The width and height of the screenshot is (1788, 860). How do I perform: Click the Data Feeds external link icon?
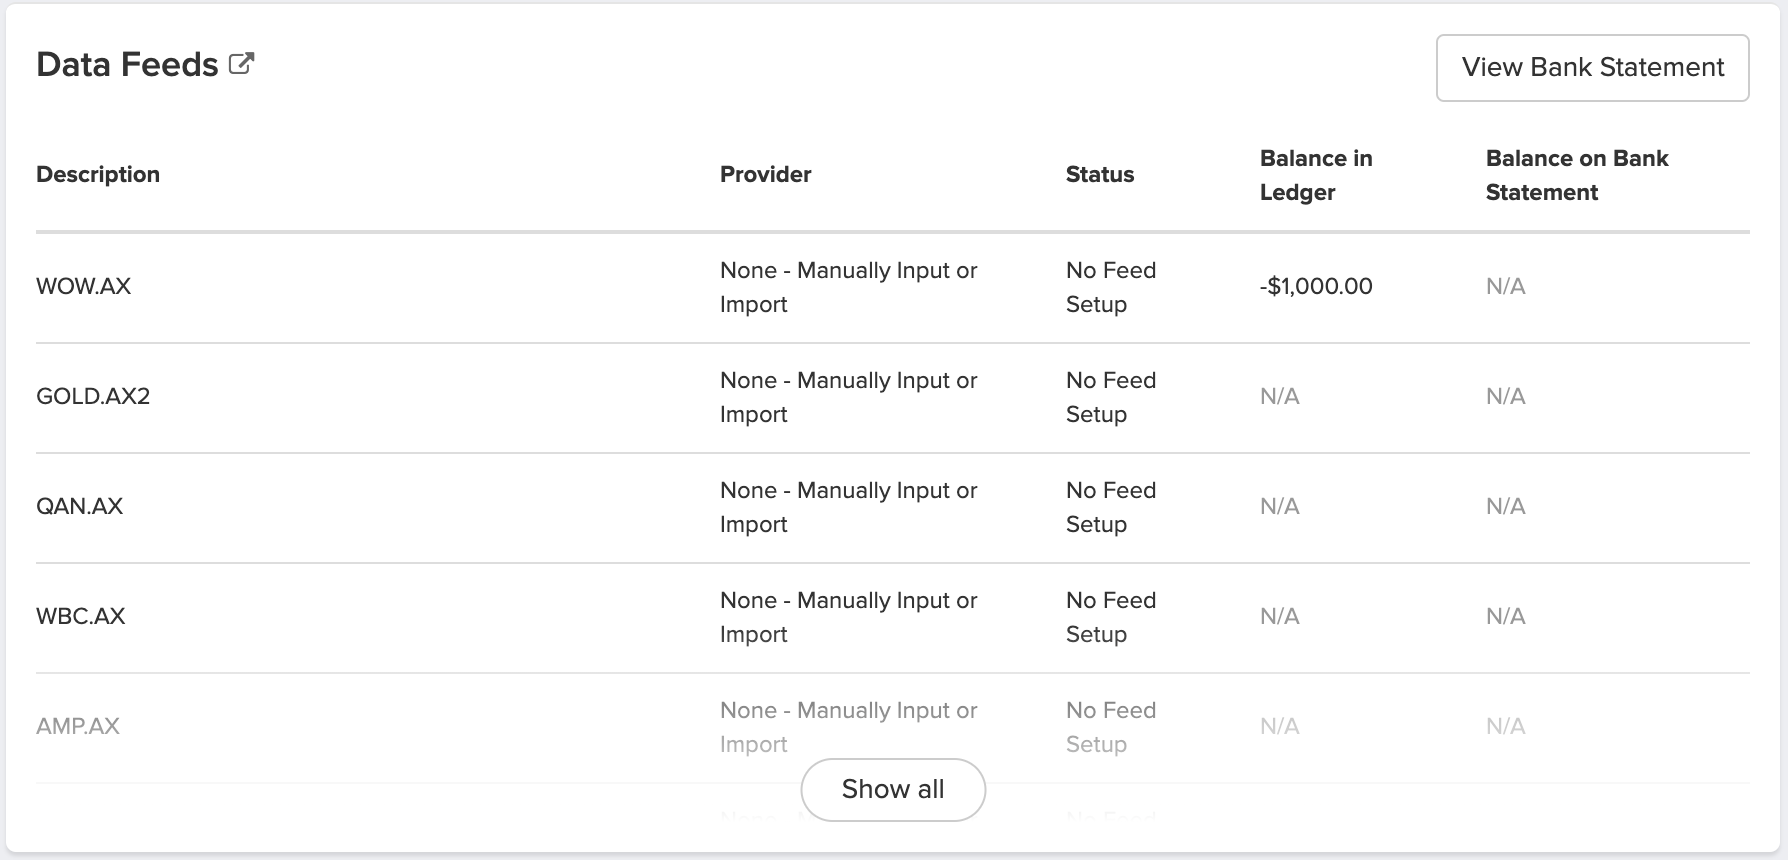[240, 62]
